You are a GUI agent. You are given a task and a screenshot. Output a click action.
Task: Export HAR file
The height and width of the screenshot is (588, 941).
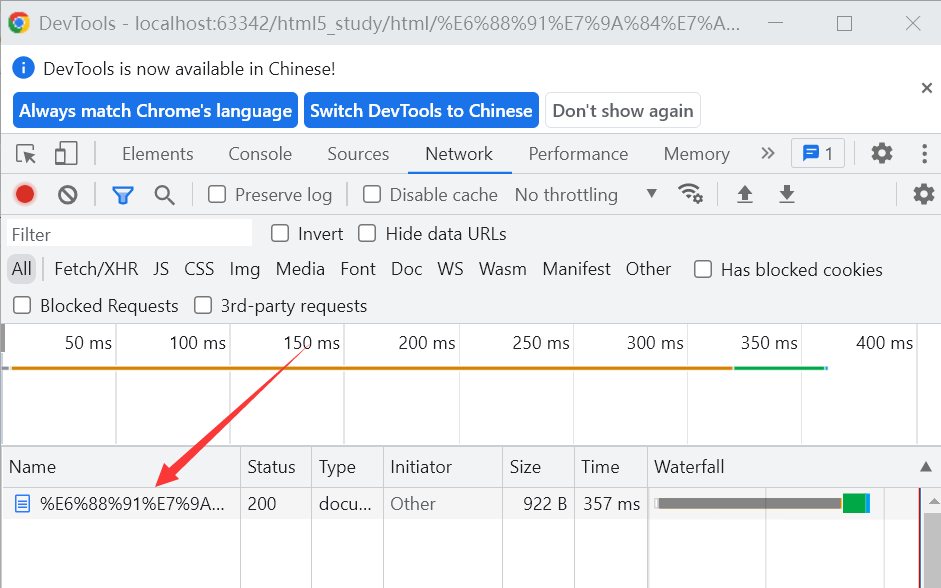tap(787, 195)
